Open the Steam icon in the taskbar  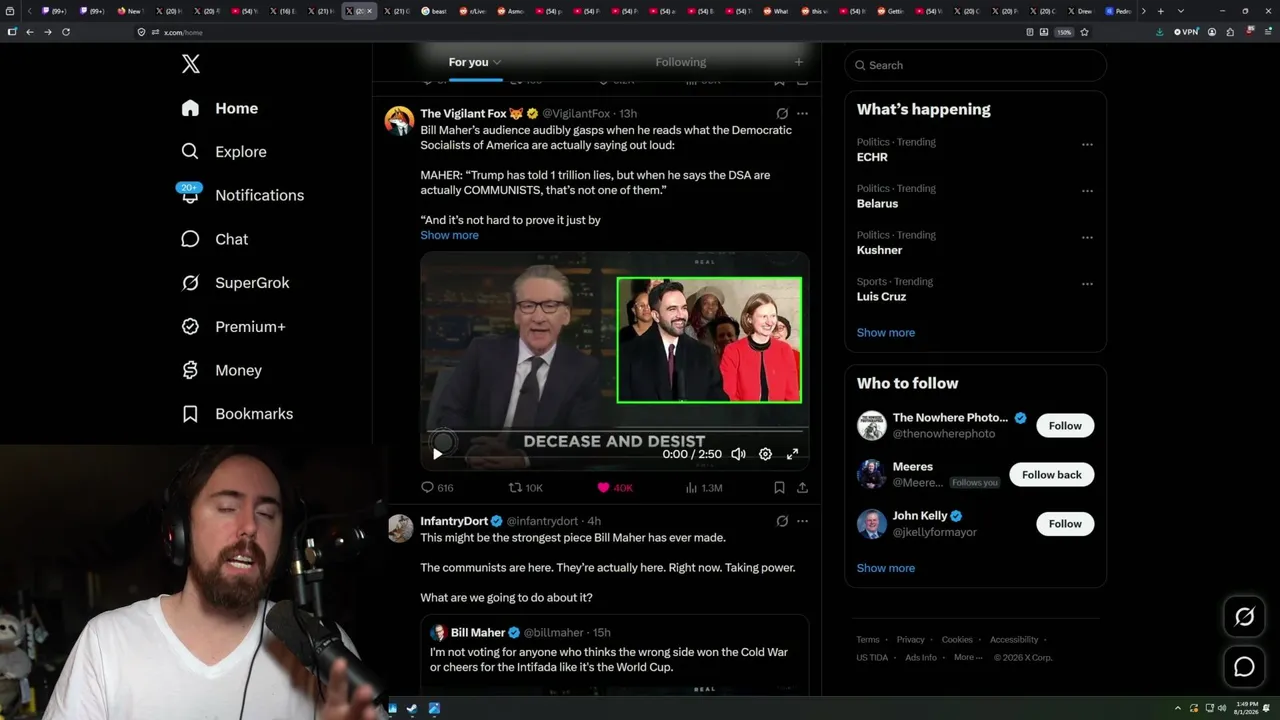(x=413, y=709)
